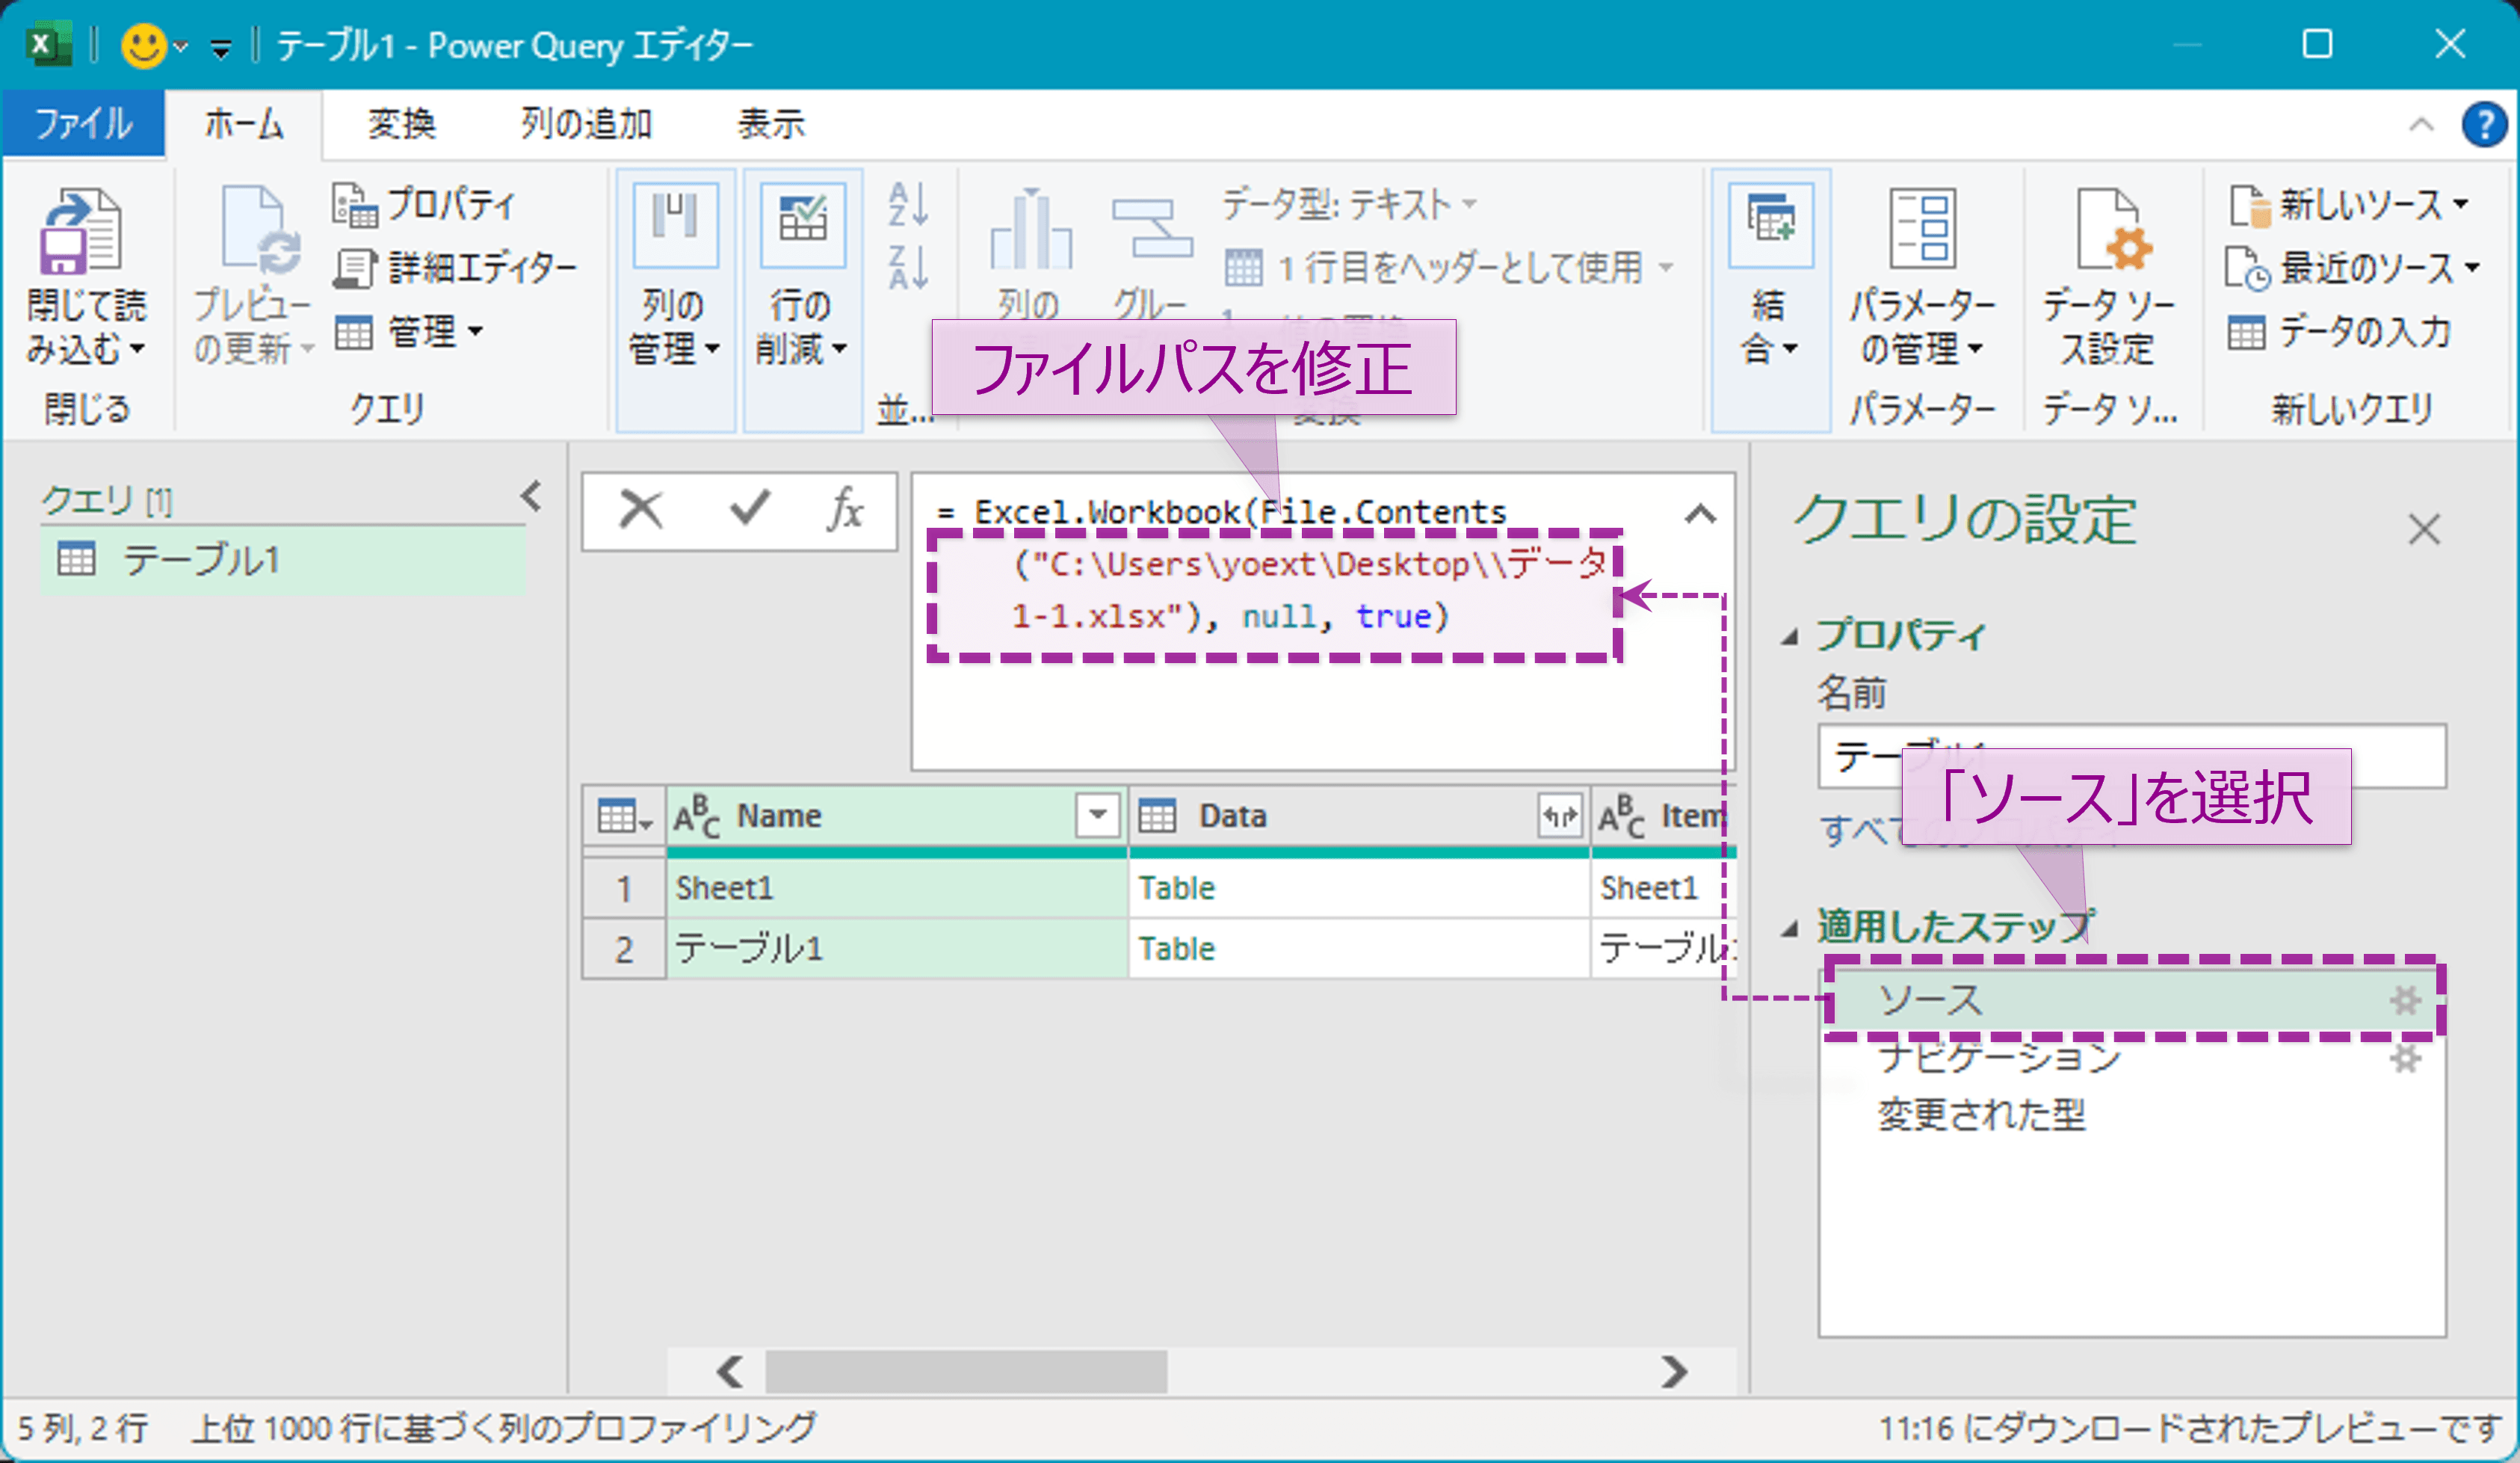The width and height of the screenshot is (2520, 1463).
Task: Click the horizontal scrollbar's right arrow
Action: (1674, 1371)
